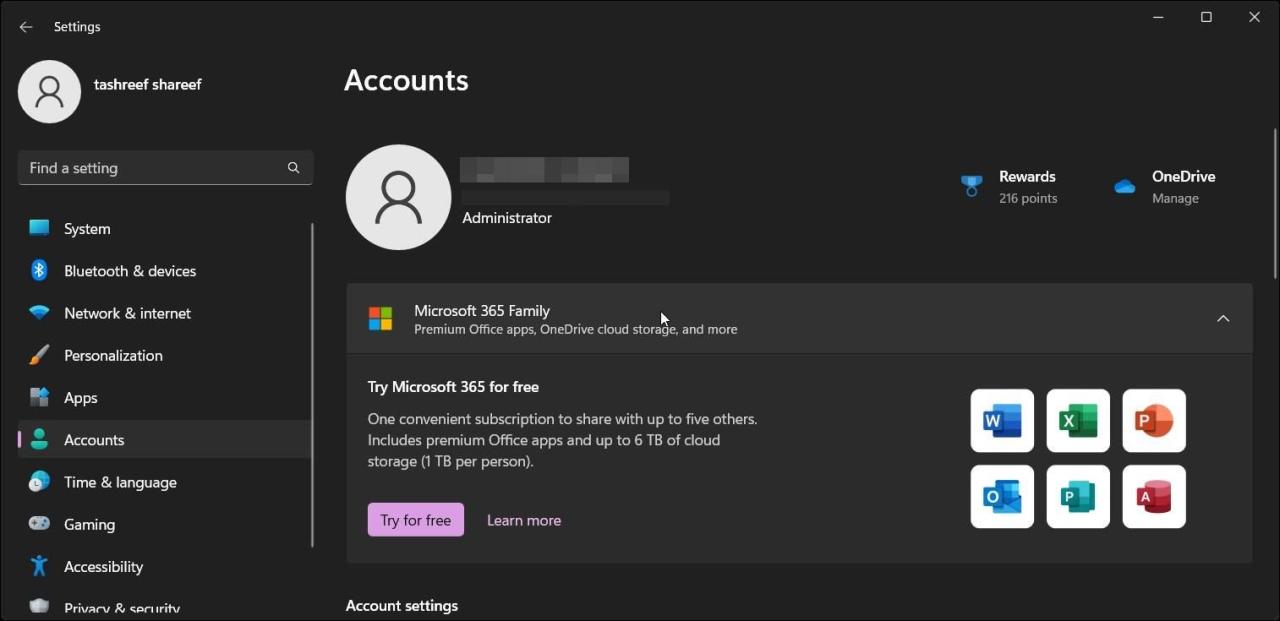Click the Privacy & security shield icon
The width and height of the screenshot is (1280, 621).
tap(39, 606)
